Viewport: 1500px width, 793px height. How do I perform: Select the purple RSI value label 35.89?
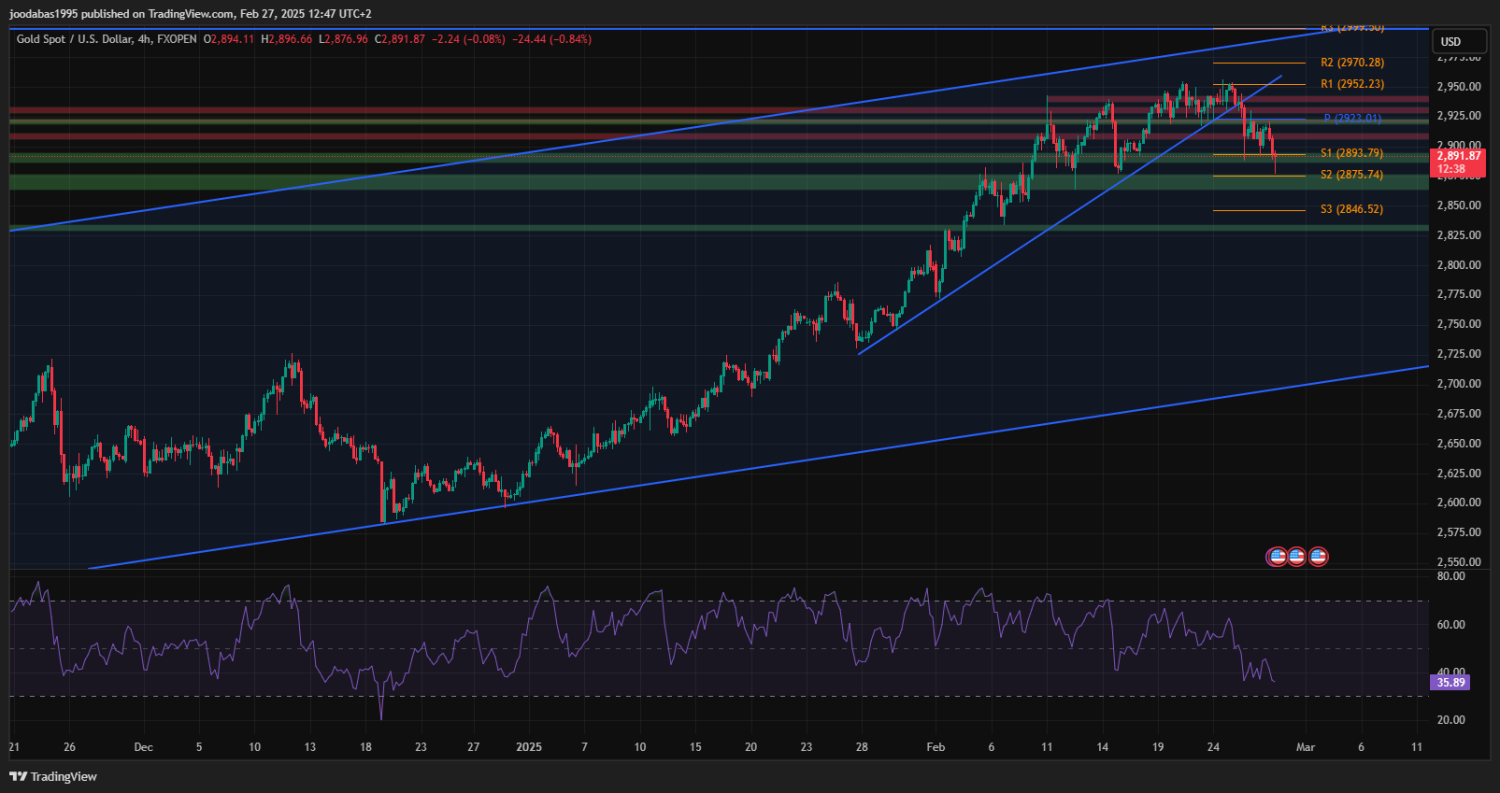click(1451, 683)
